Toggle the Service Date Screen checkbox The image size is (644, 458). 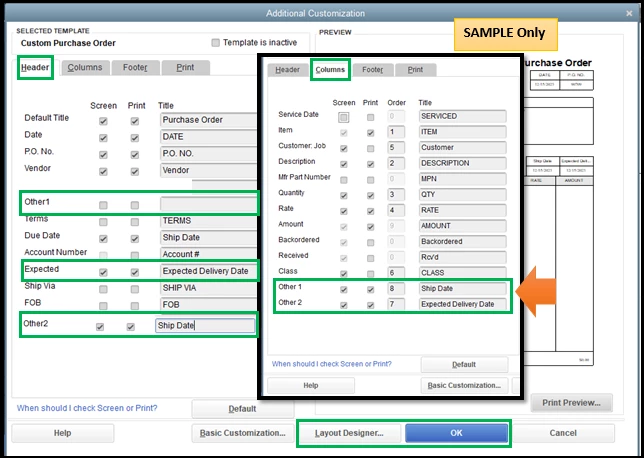pyautogui.click(x=343, y=117)
